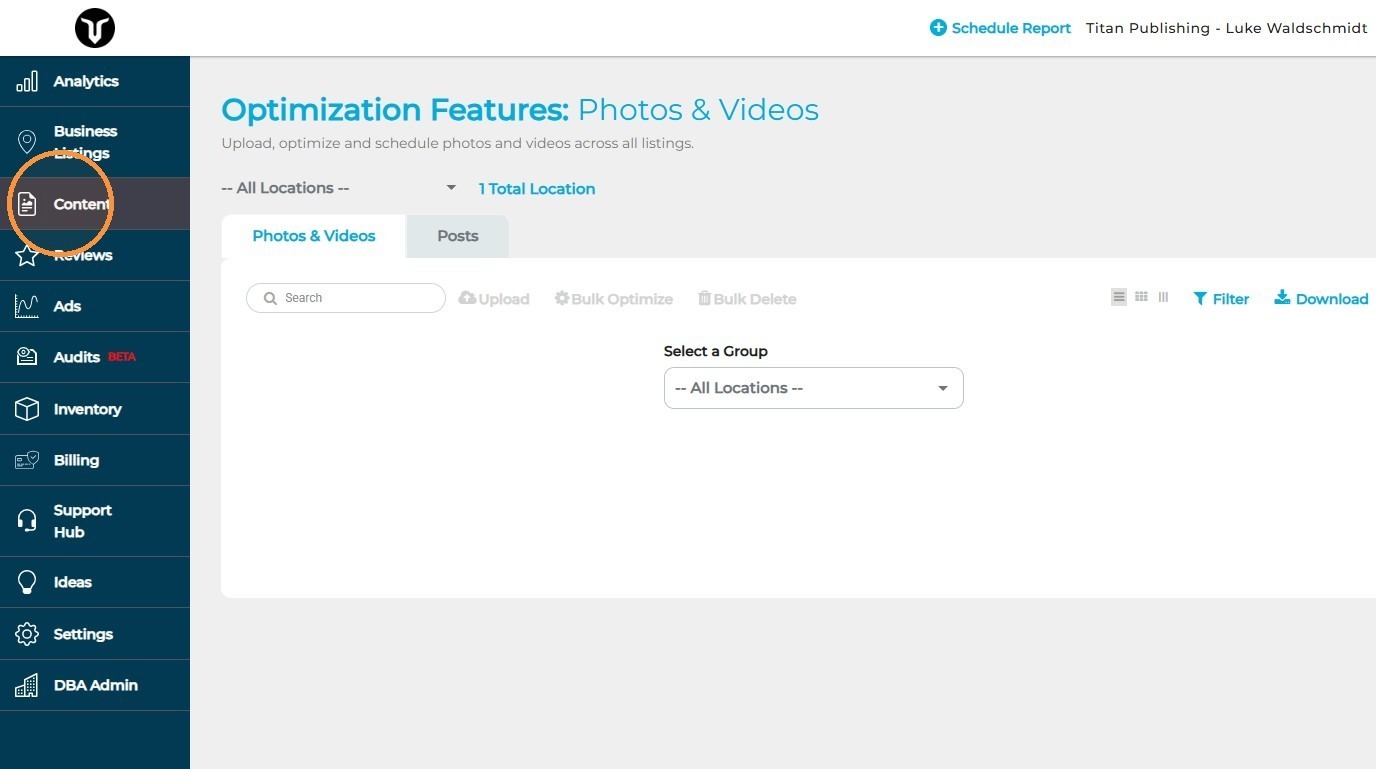Click the Schedule Report link
Viewport: 1376px width, 769px height.
[1011, 28]
